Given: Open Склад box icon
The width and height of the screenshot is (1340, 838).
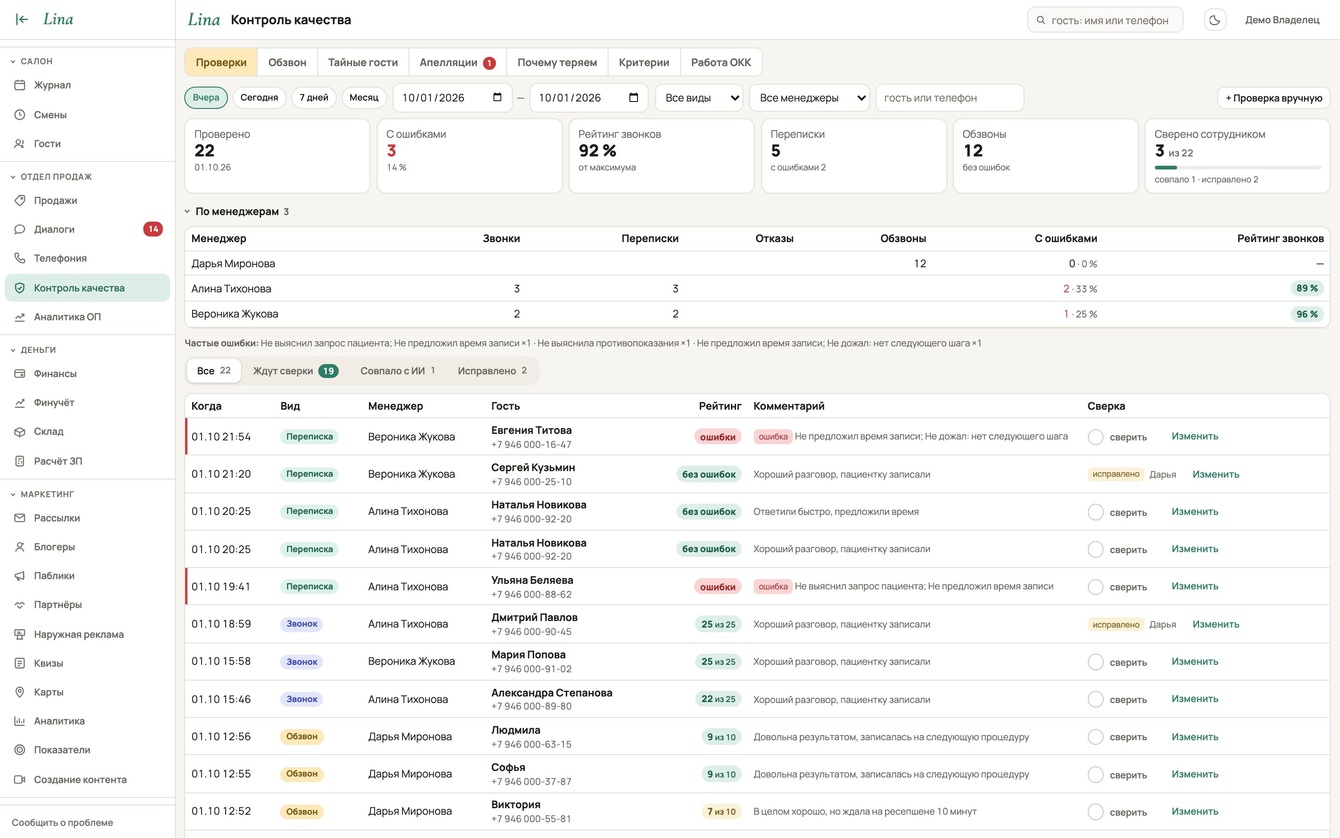Looking at the screenshot, I should click(x=19, y=432).
